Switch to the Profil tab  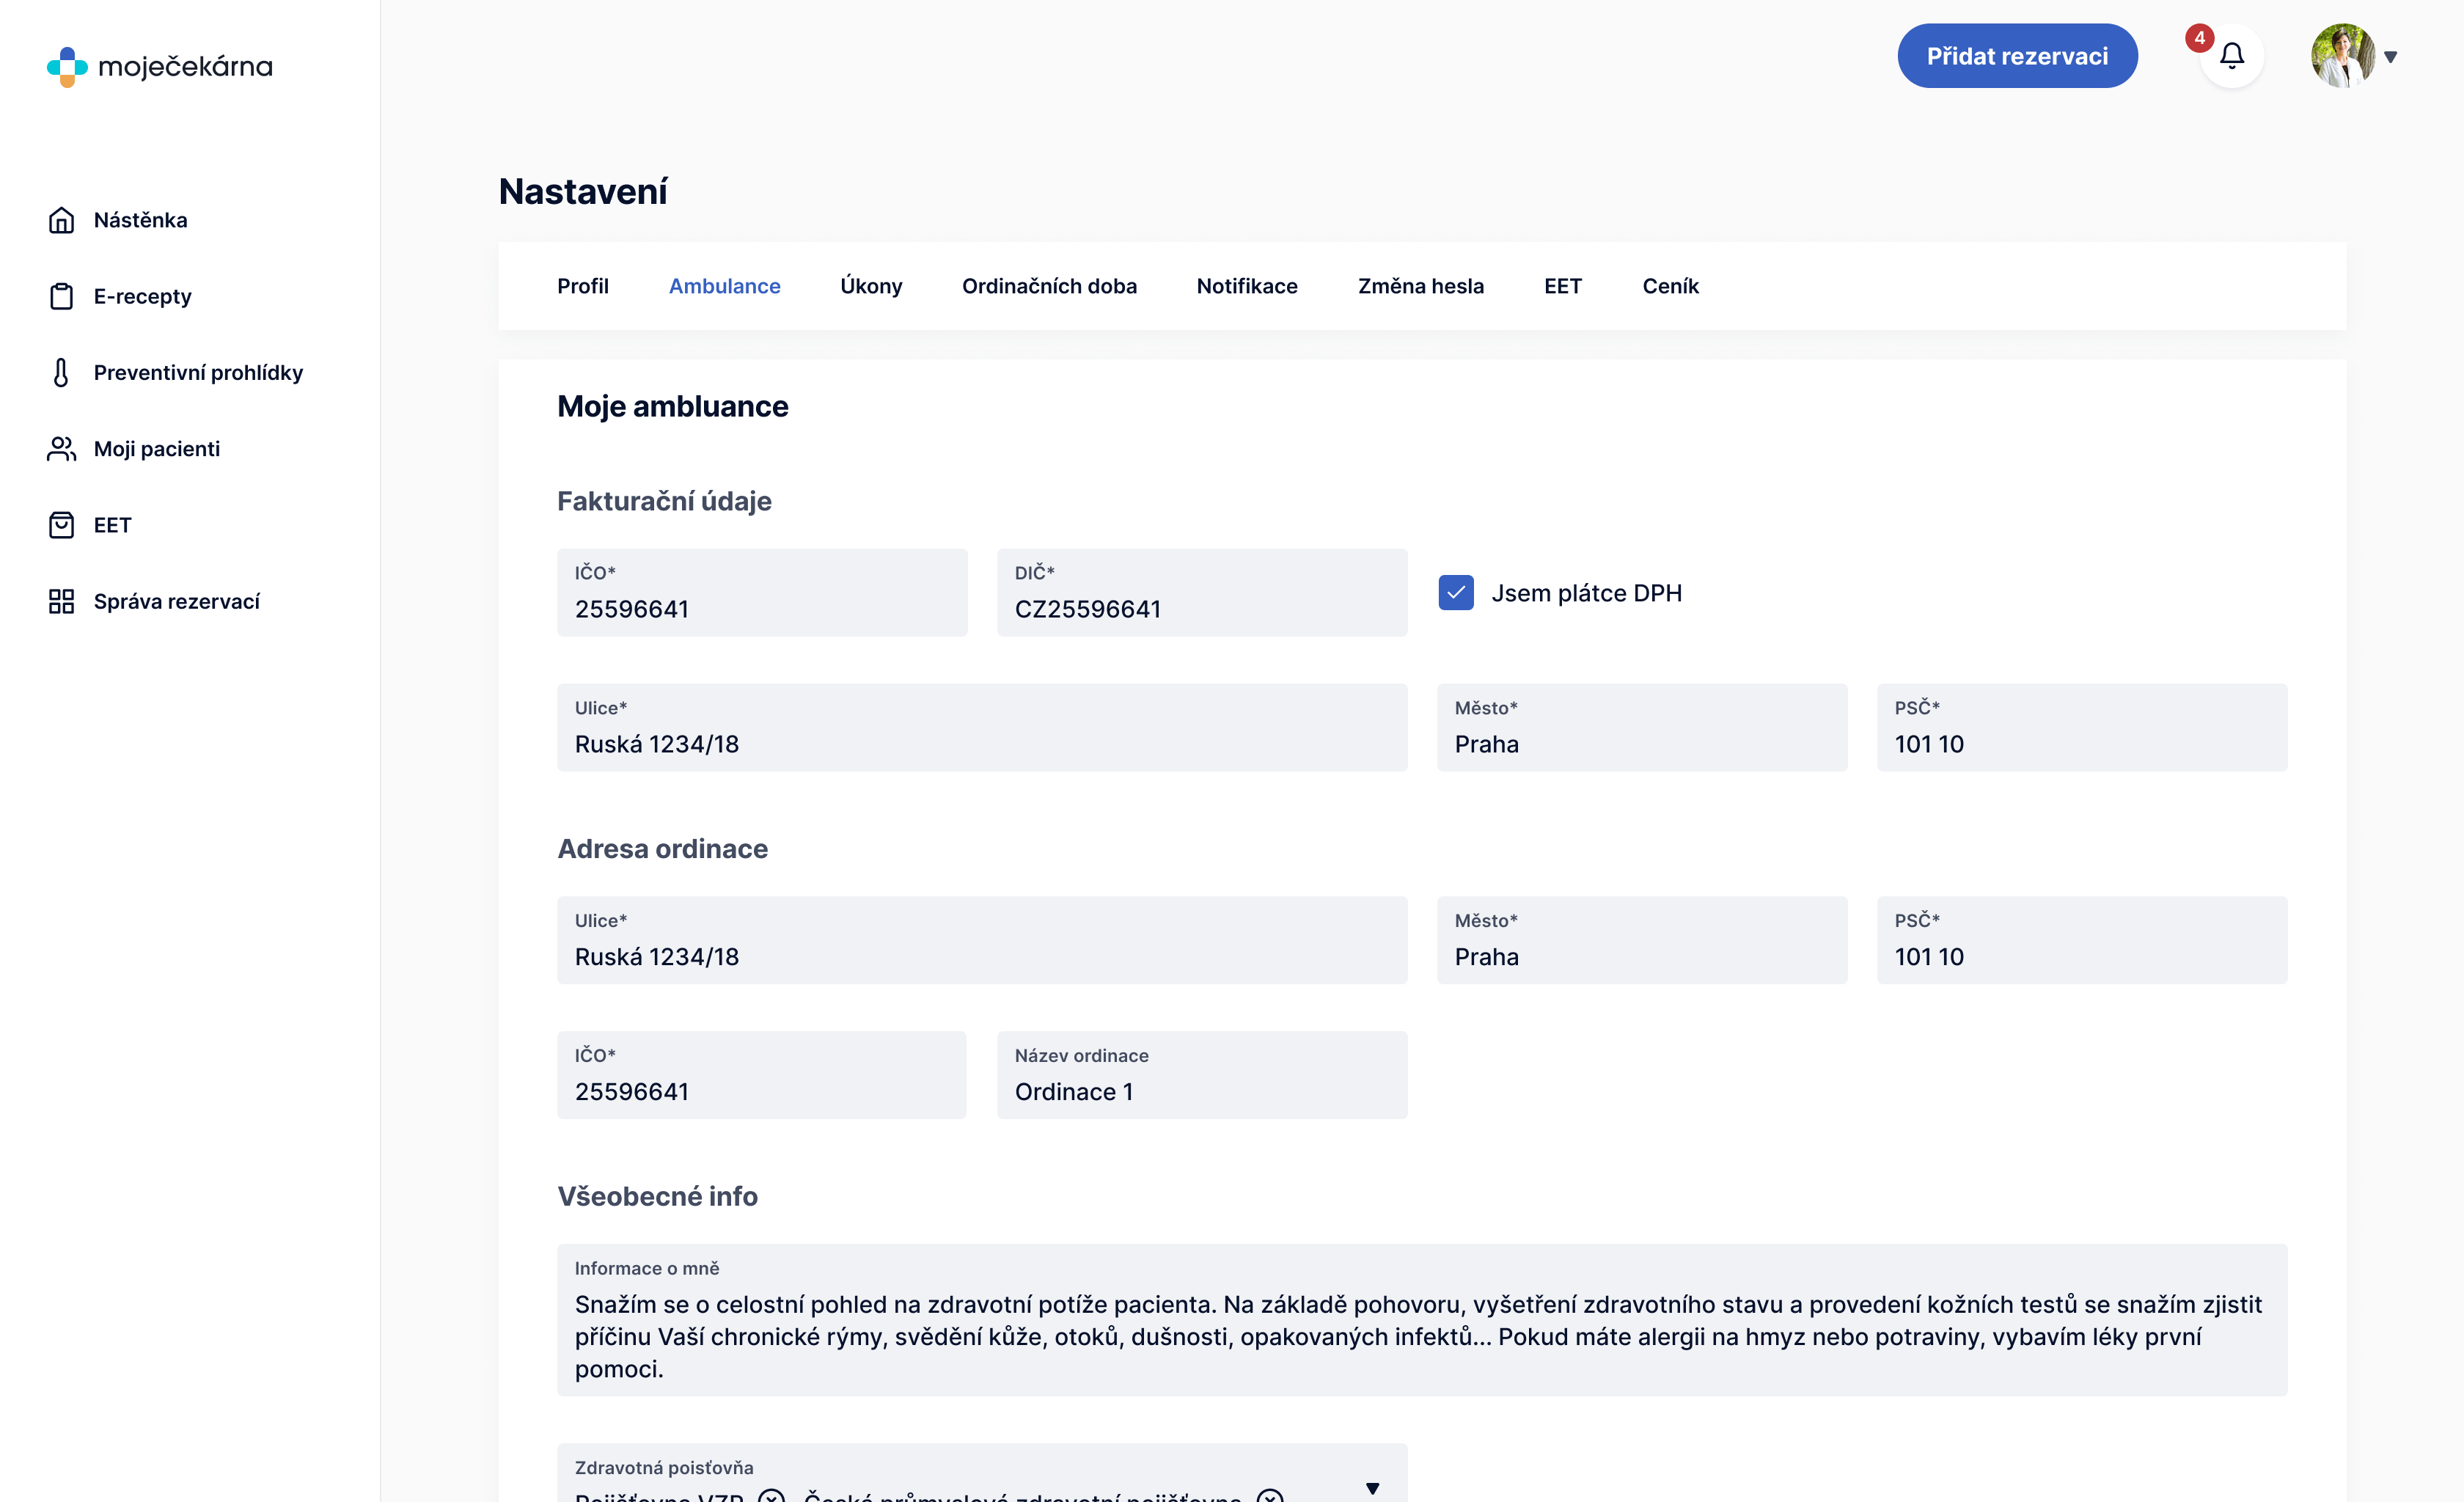[582, 286]
